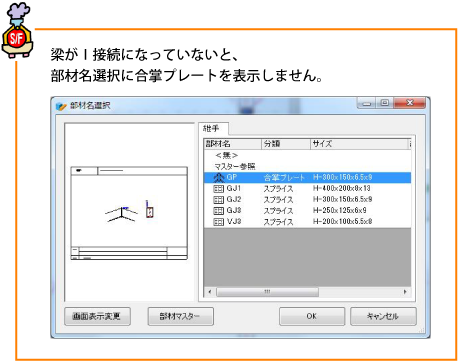Select size H-250x125x6x9 cell
458x361 pixels.
click(340, 210)
